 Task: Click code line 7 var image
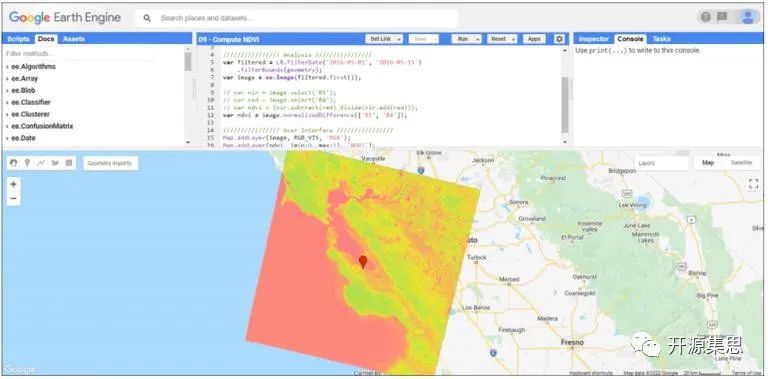pyautogui.click(x=291, y=77)
